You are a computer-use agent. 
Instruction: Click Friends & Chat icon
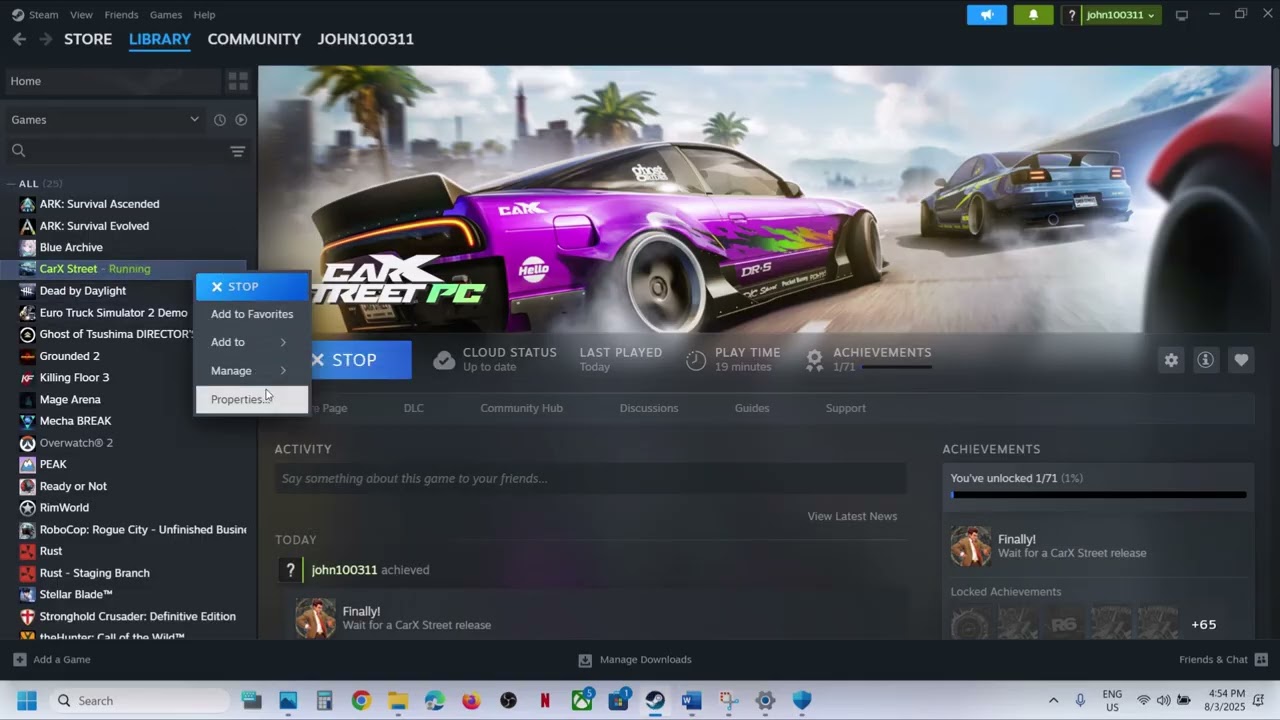tap(1261, 660)
